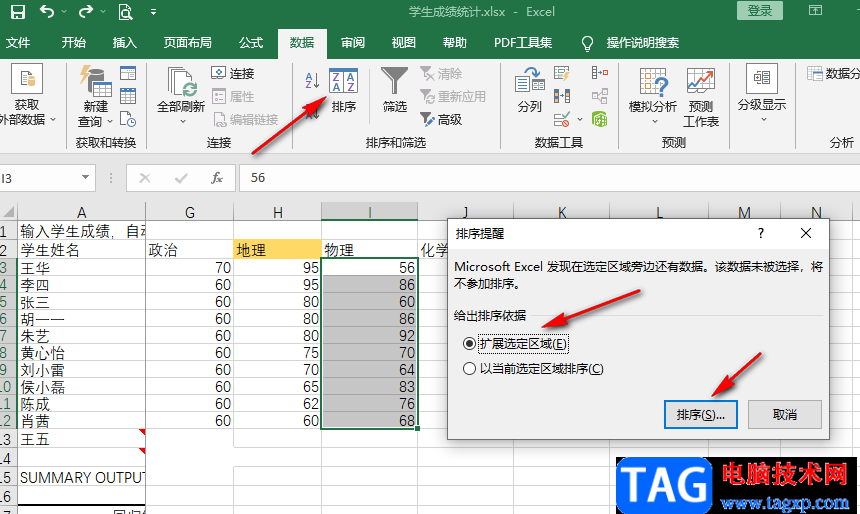
Task: Click the Forecast Sheet (预测工作表) icon
Action: click(700, 81)
